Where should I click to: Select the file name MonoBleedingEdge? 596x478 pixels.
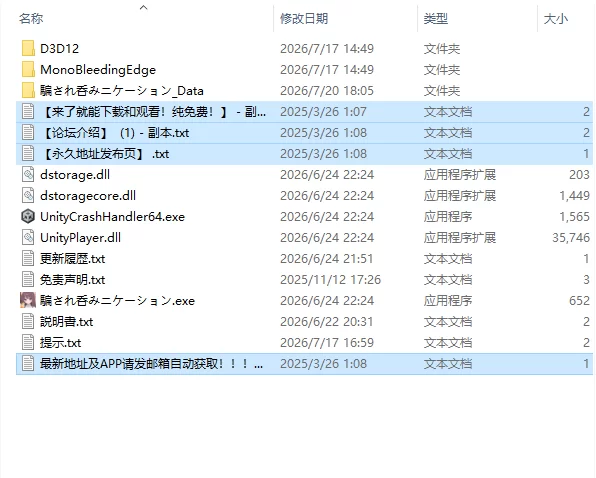tap(98, 70)
